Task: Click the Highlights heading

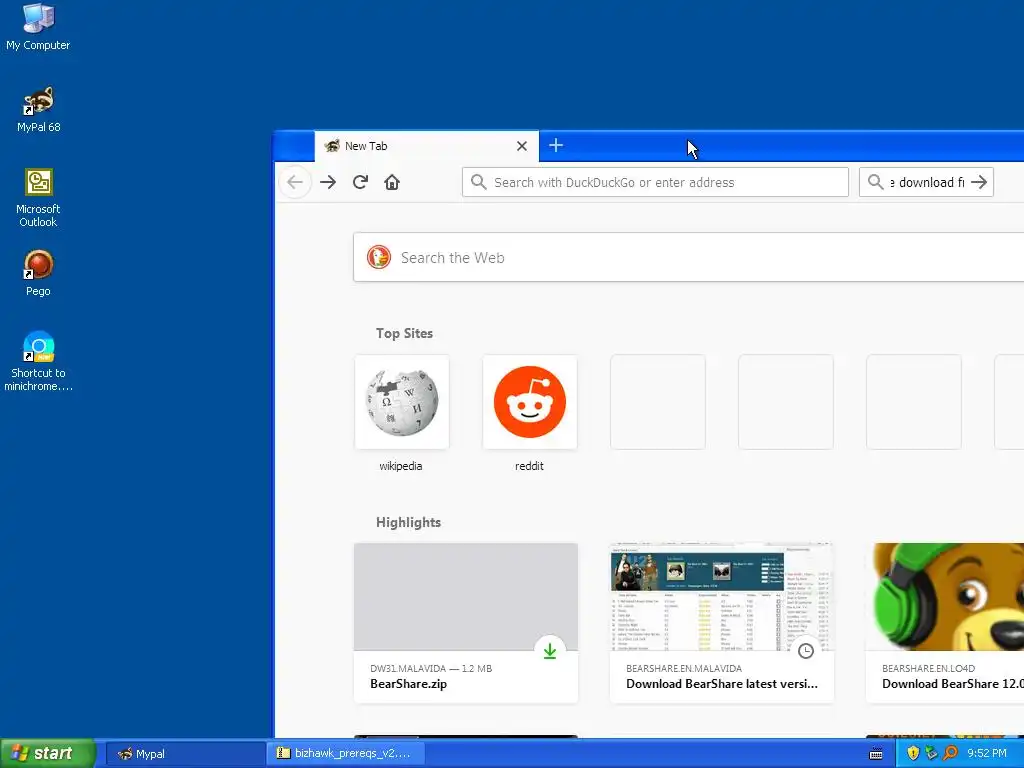Action: pos(408,522)
